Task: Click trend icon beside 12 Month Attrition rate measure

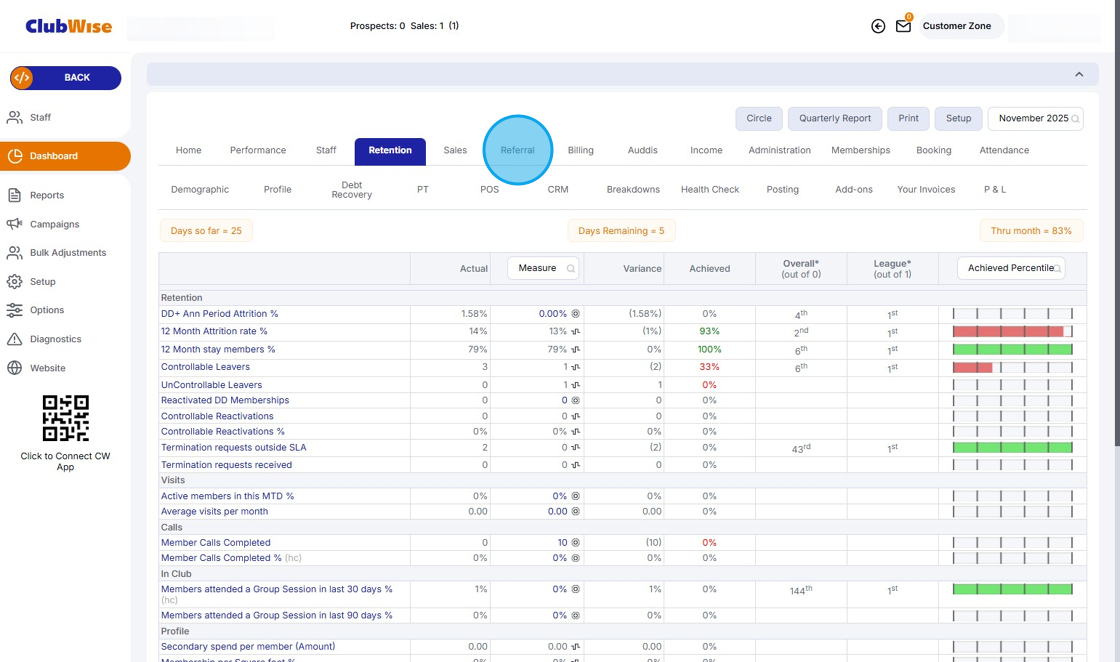Action: [576, 331]
